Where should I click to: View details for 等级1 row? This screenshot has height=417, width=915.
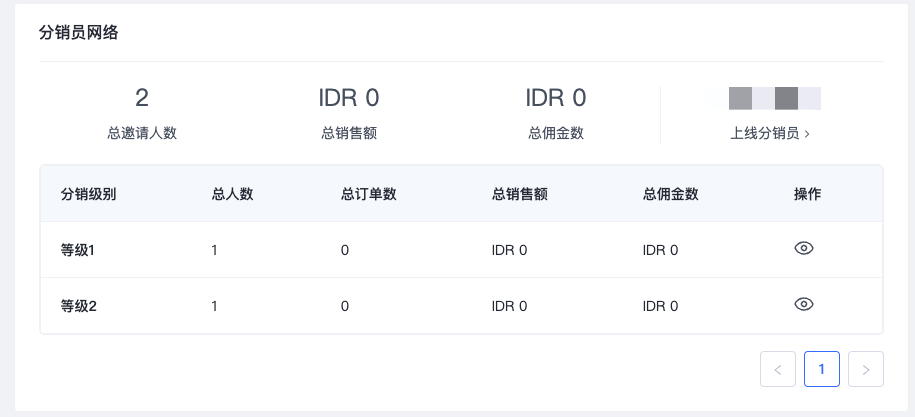tap(804, 249)
